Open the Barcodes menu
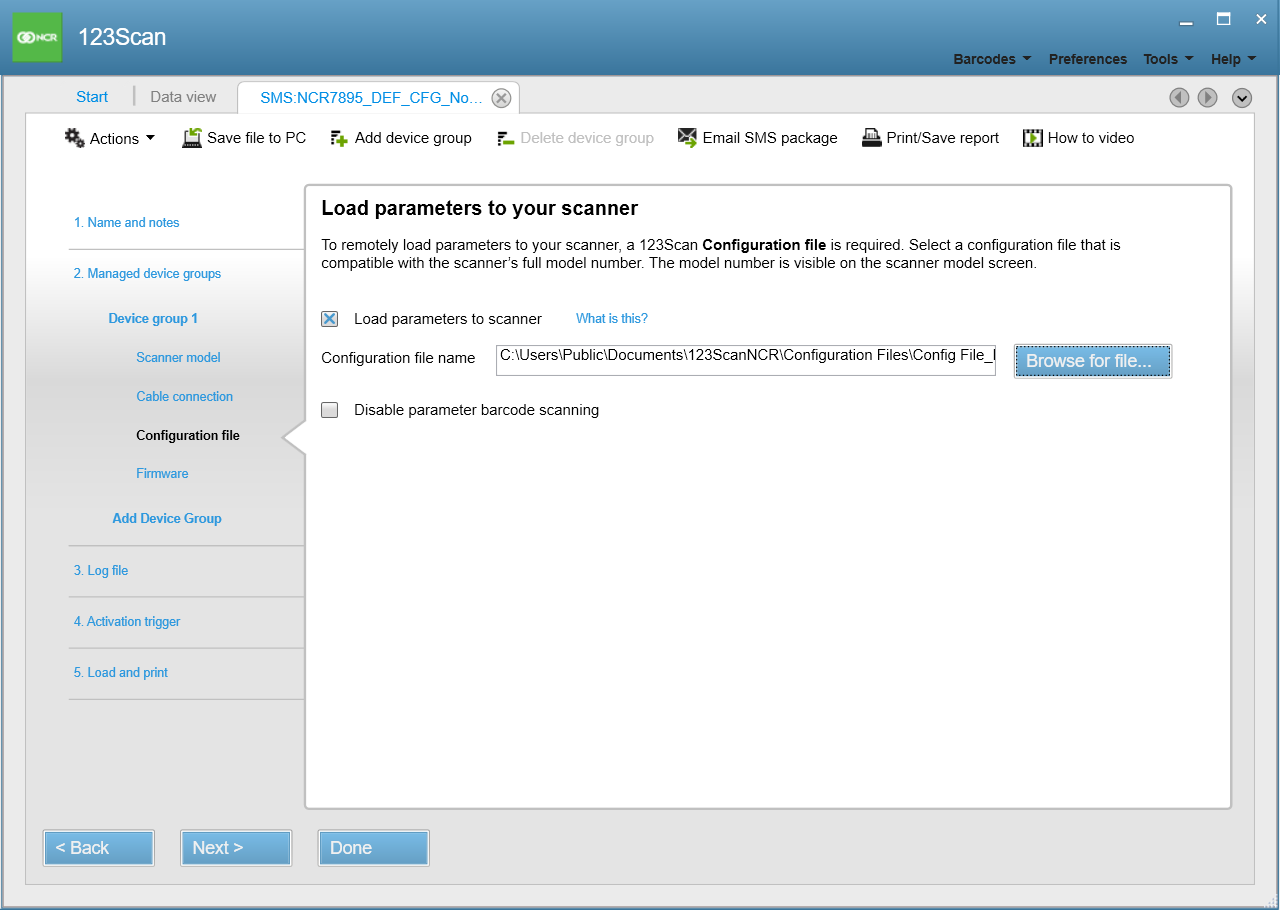The image size is (1280, 910). tap(992, 59)
